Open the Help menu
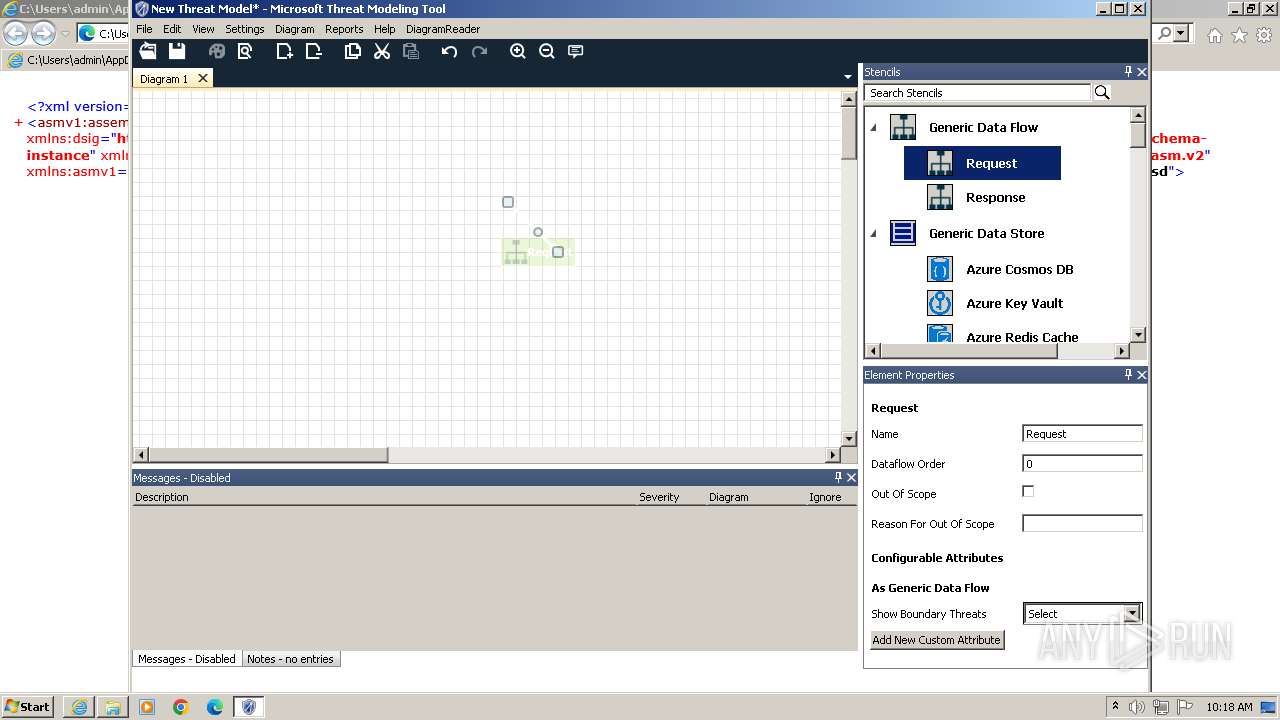The height and width of the screenshot is (720, 1280). (385, 29)
